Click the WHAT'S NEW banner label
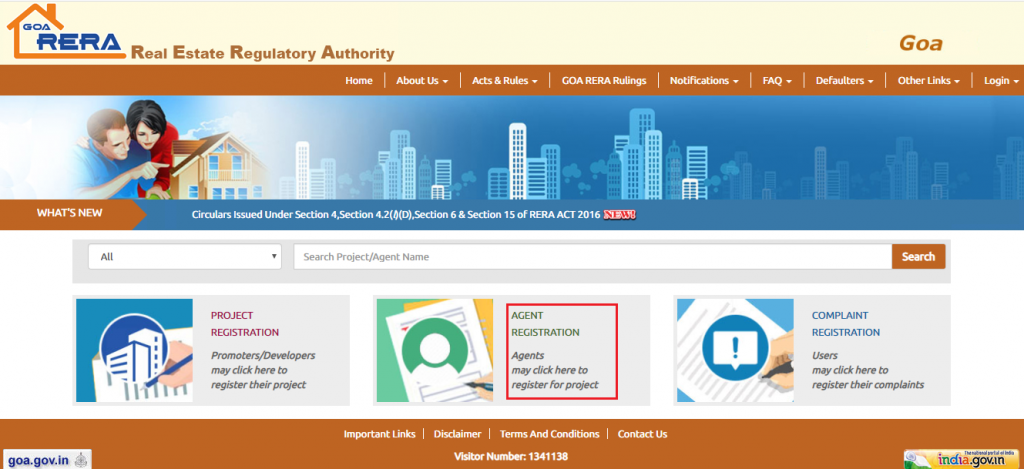The width and height of the screenshot is (1024, 469). tap(69, 212)
